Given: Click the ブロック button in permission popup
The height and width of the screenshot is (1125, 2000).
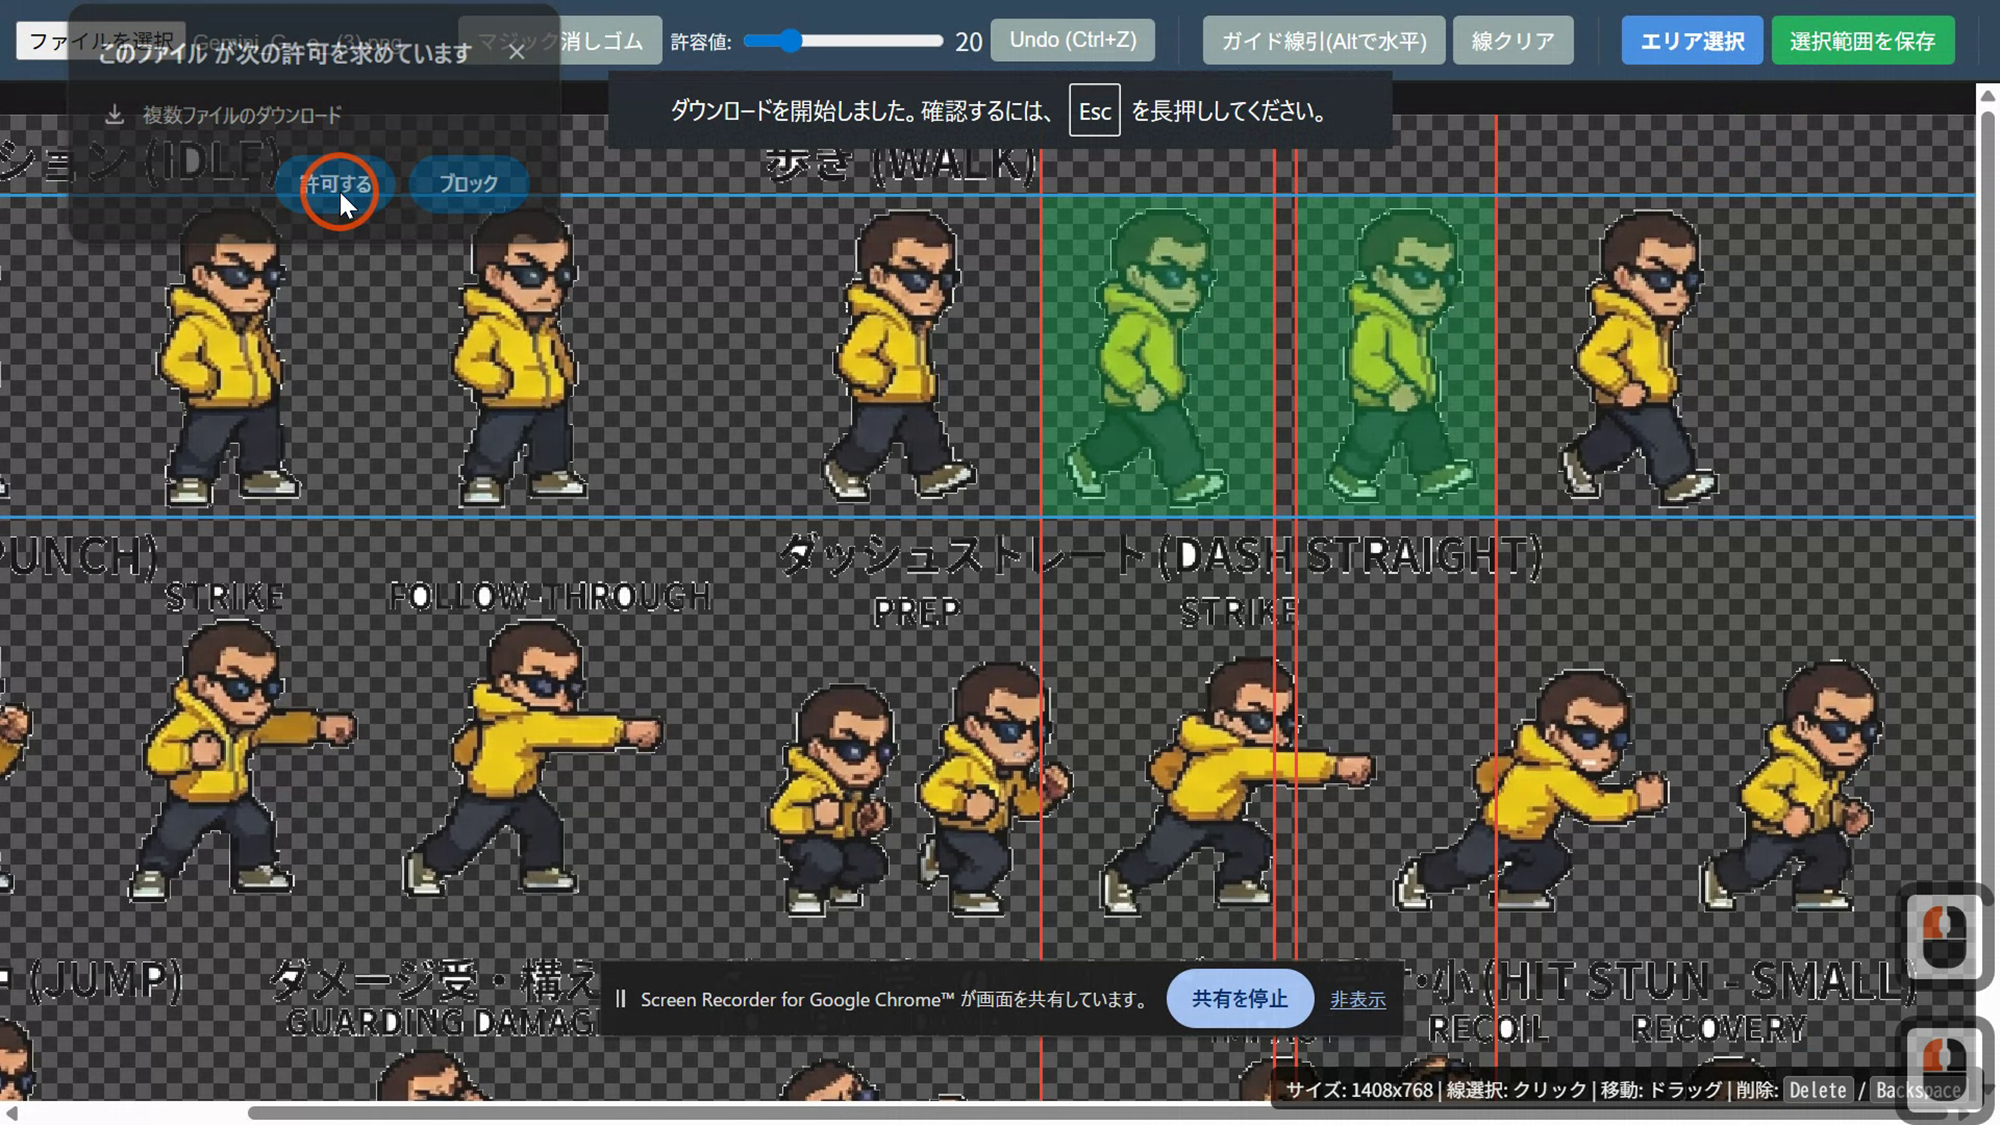Looking at the screenshot, I should 468,184.
